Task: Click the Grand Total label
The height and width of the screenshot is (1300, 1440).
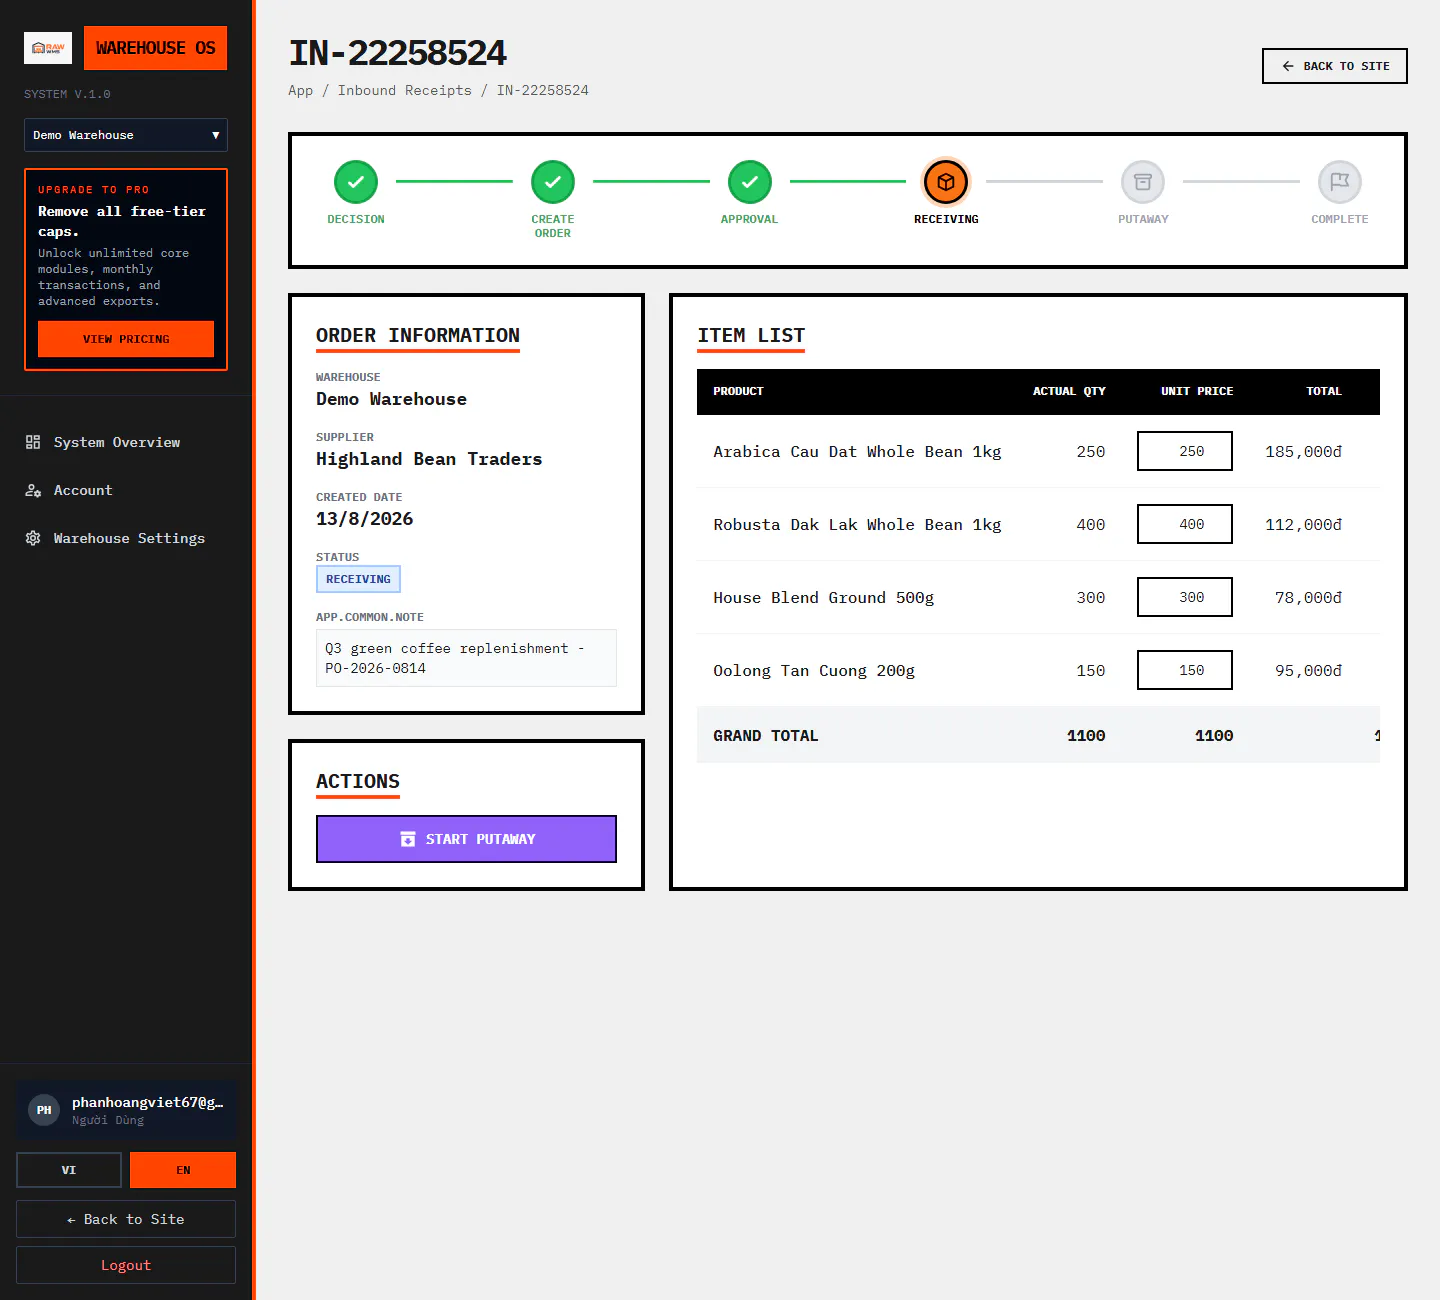Action: point(765,735)
